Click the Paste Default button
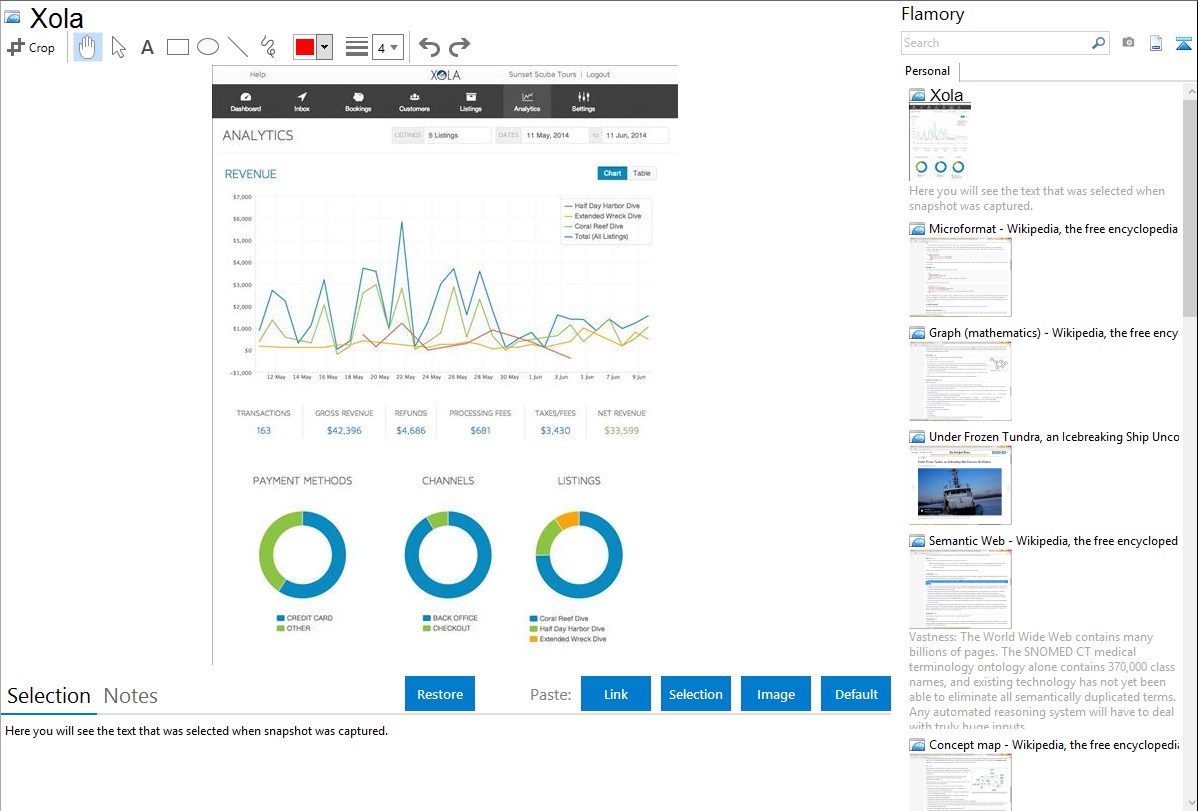Screen dimensions: 1198x811 tap(856, 694)
